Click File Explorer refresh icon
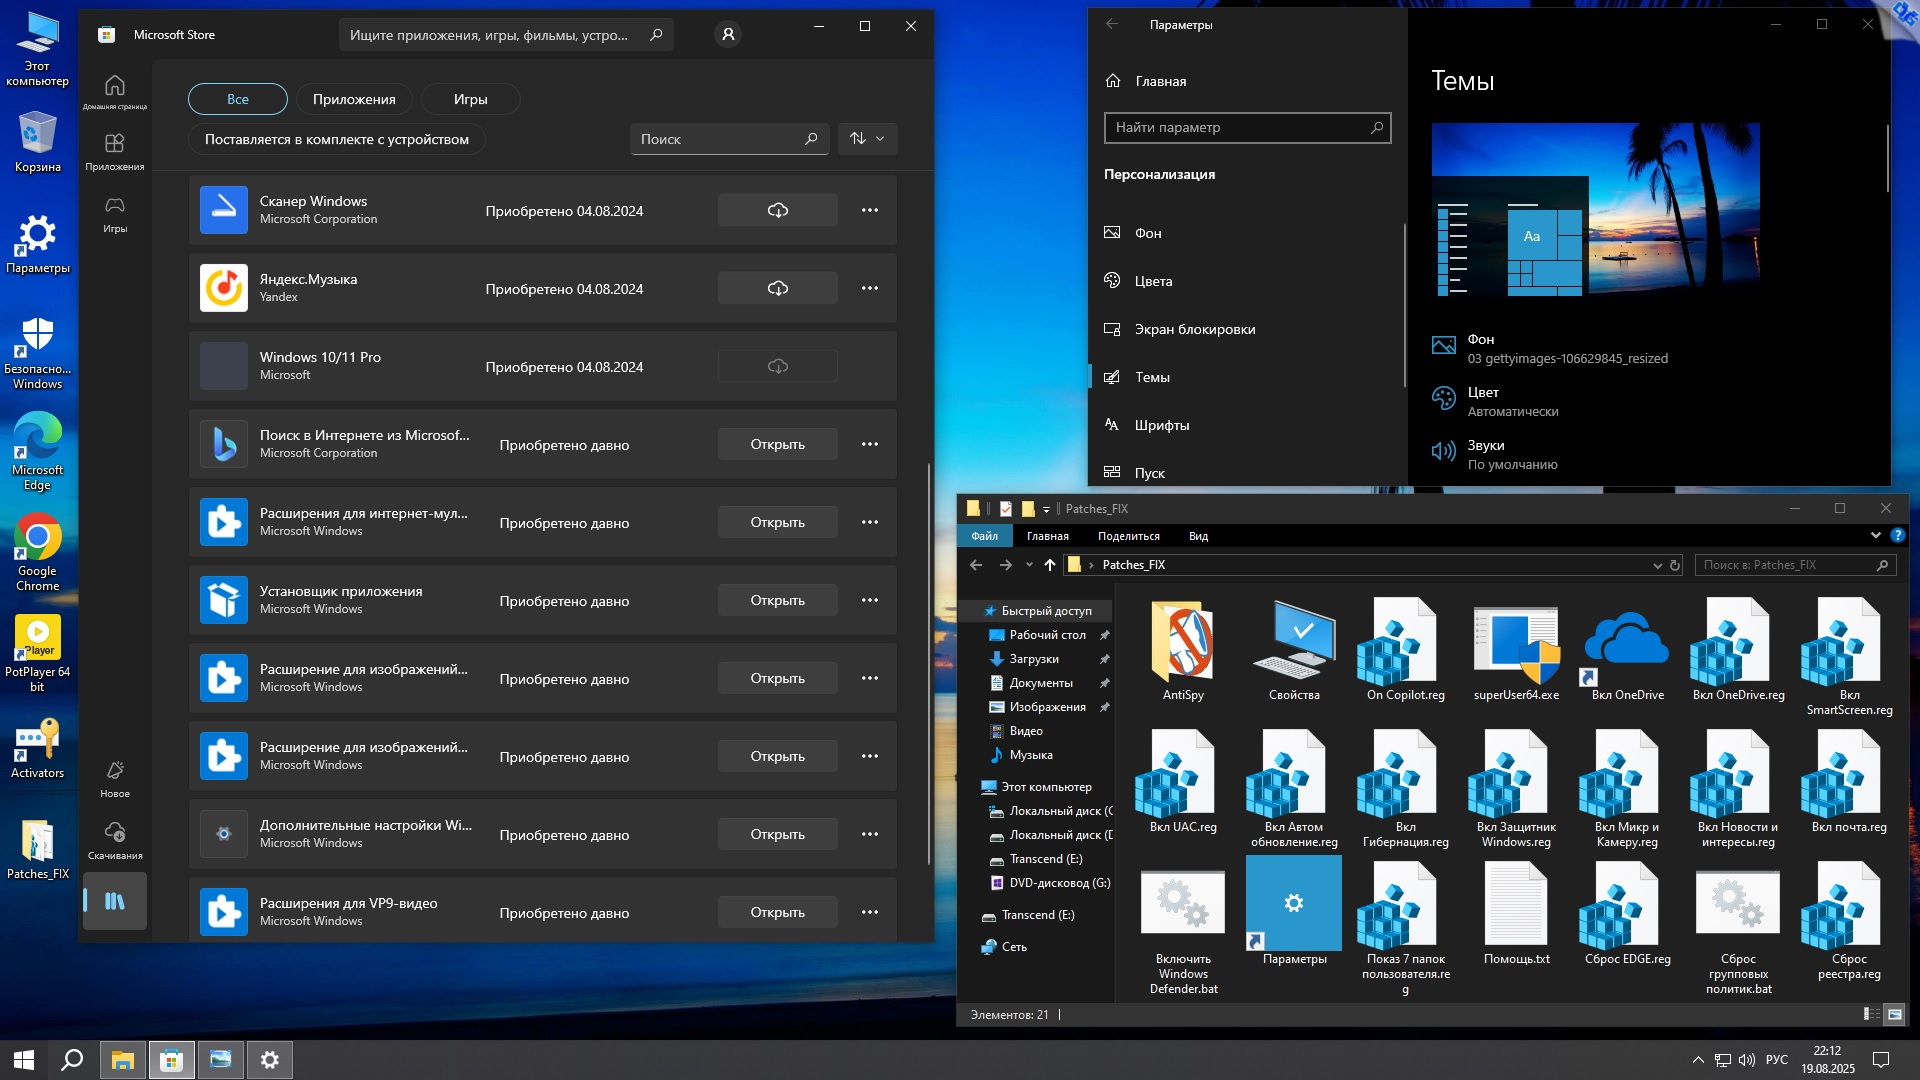The image size is (1920, 1080). 1675,565
